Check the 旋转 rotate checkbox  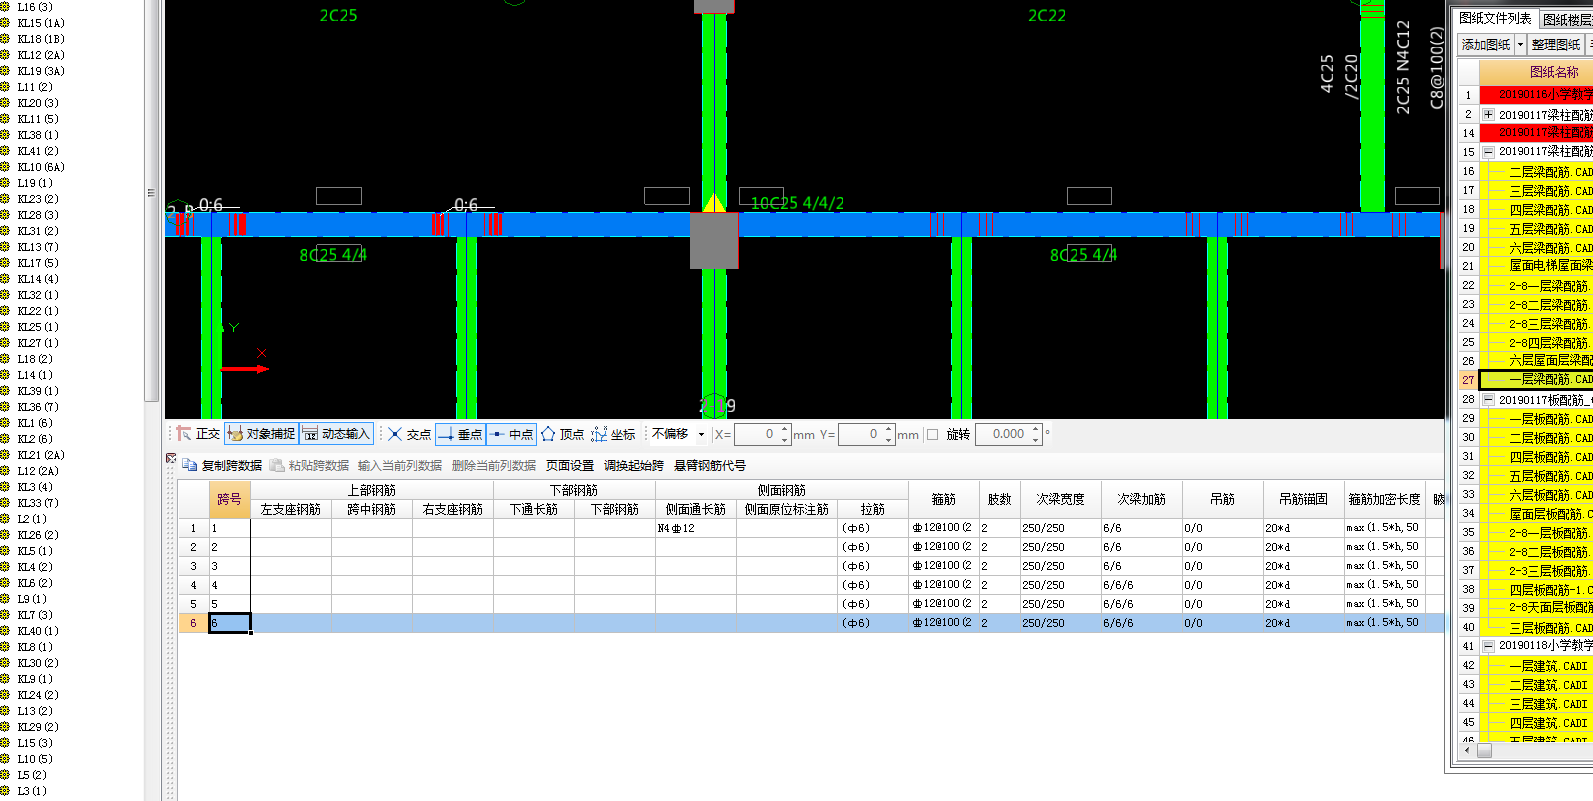[x=933, y=434]
